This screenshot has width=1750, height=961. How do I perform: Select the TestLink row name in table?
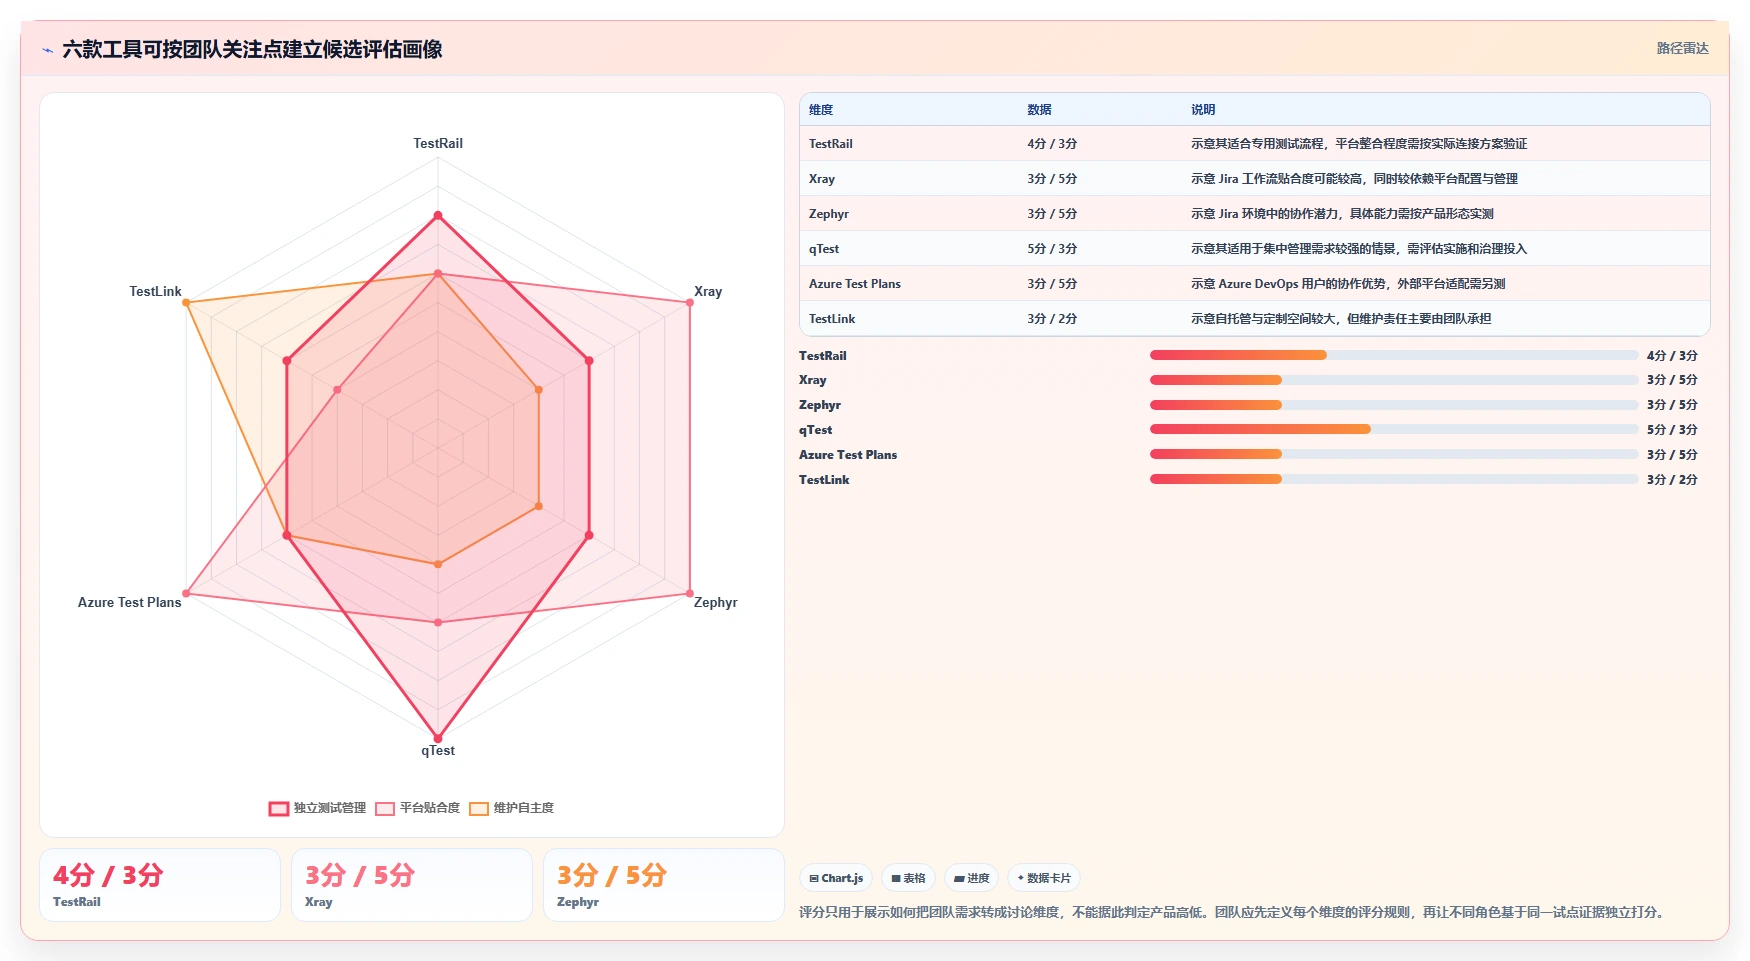click(x=832, y=319)
